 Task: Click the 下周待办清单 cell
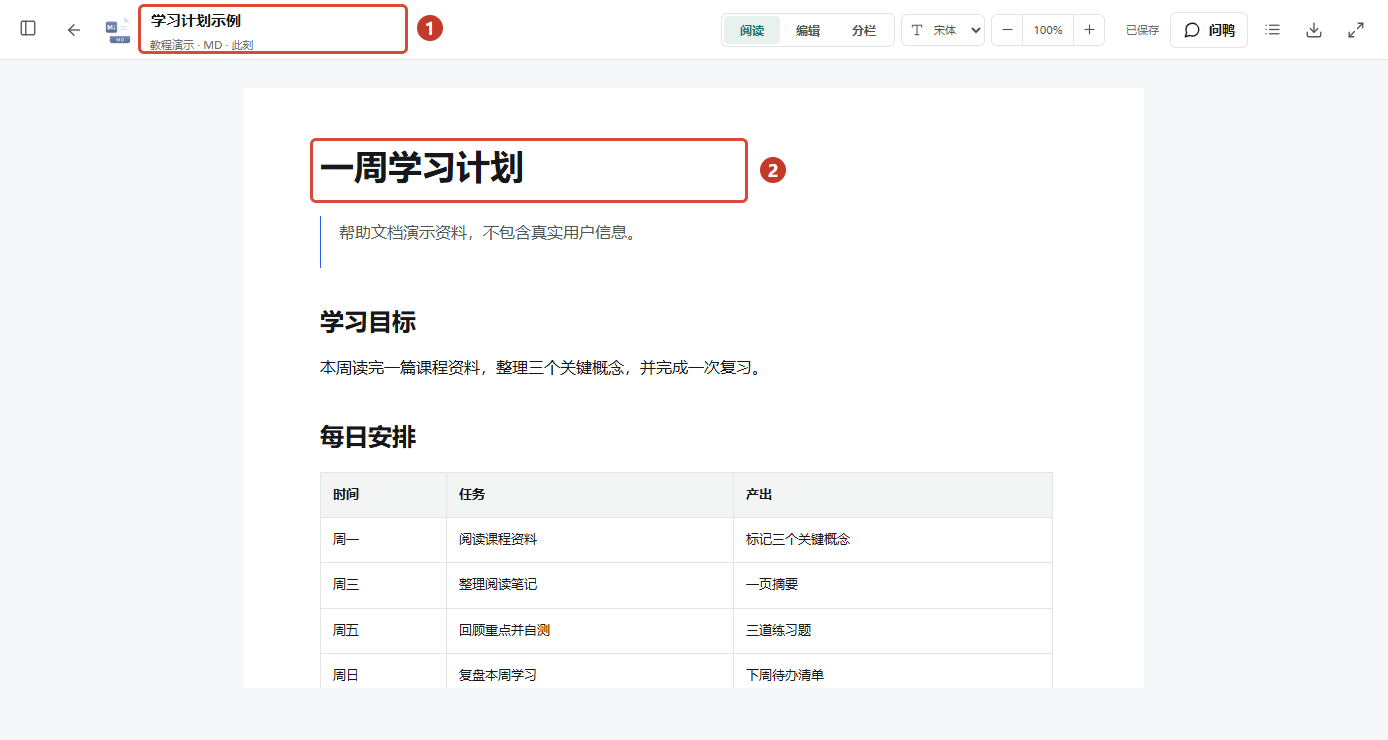893,671
